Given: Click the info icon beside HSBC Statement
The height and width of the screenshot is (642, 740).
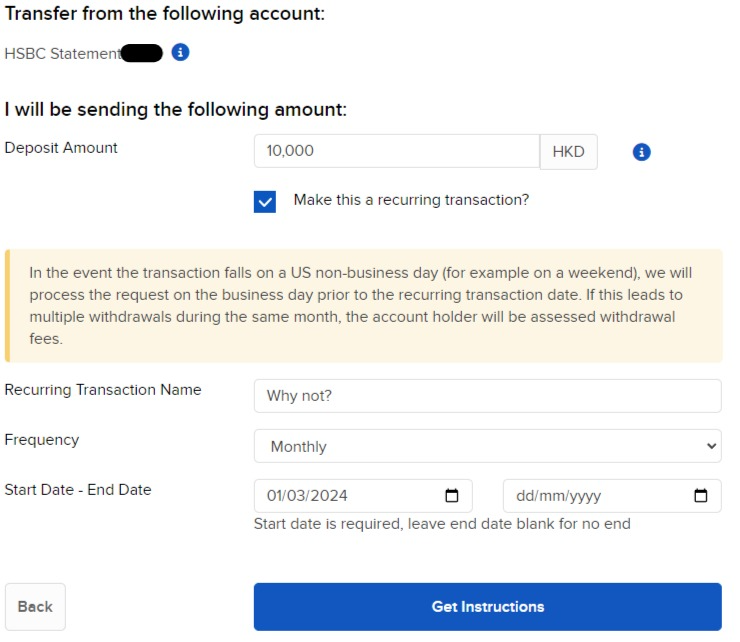Looking at the screenshot, I should [180, 52].
